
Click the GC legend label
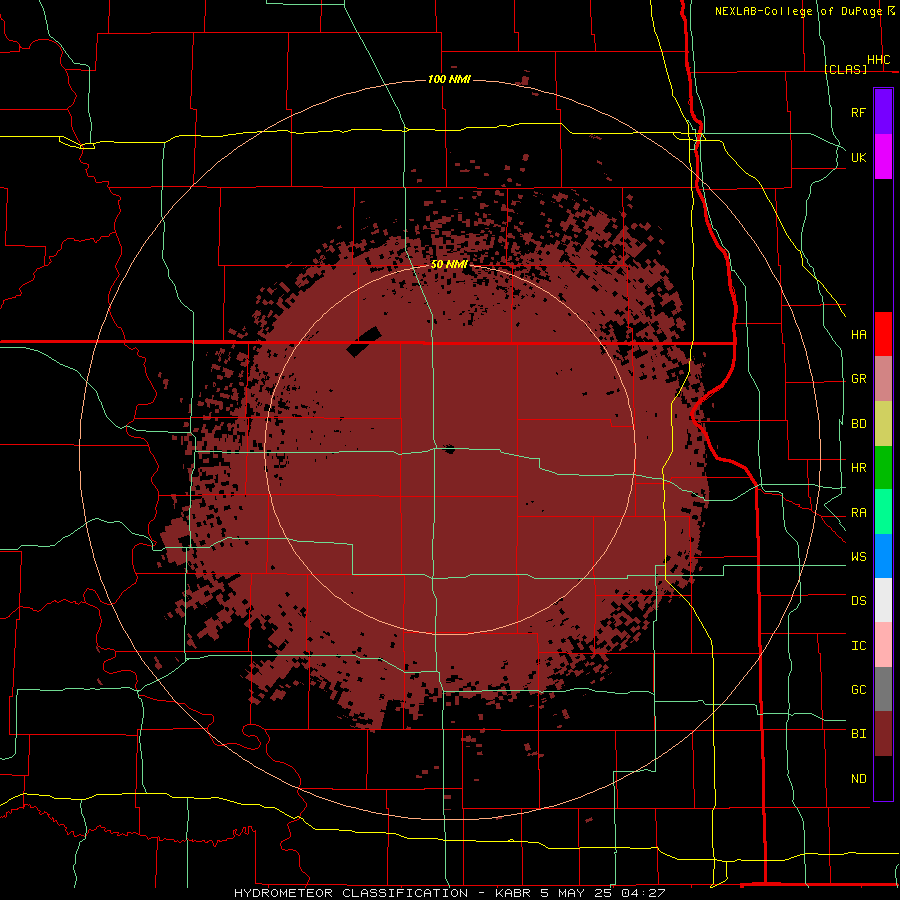coord(858,690)
